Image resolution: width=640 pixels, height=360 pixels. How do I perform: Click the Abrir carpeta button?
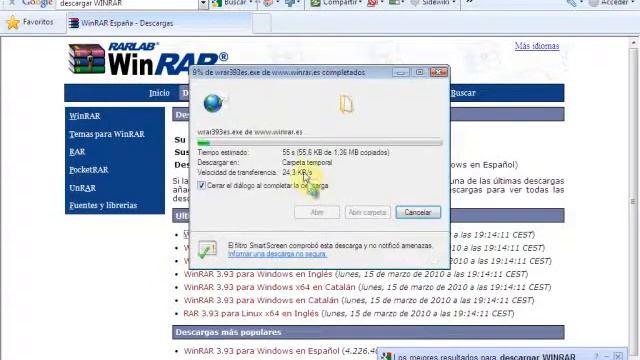pyautogui.click(x=367, y=212)
